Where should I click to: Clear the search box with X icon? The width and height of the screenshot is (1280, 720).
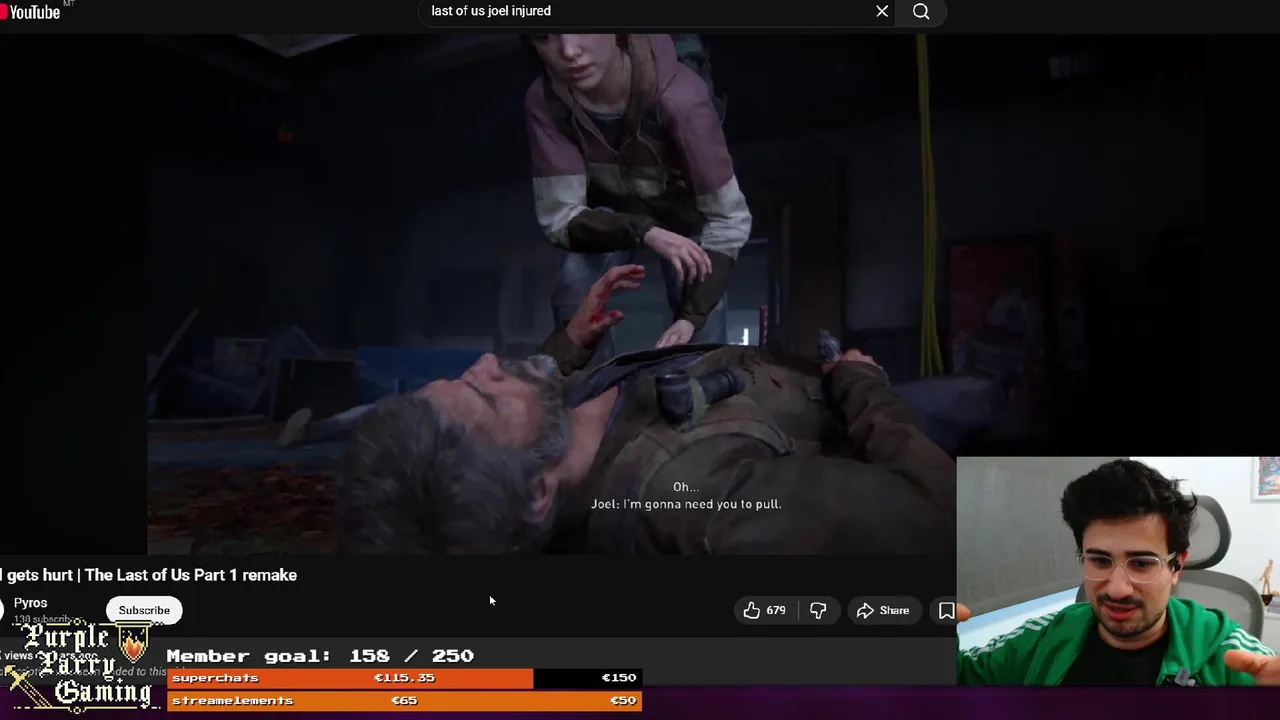[882, 11]
